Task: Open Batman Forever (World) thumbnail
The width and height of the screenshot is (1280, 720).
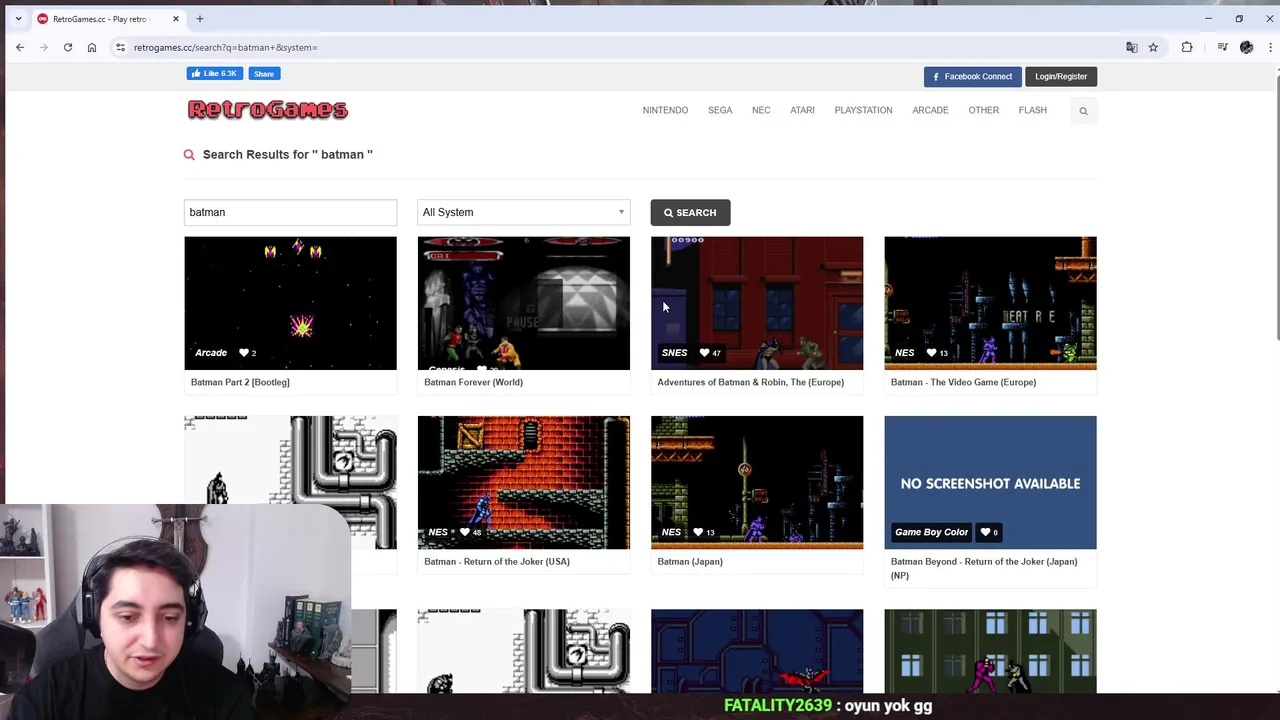Action: point(524,303)
